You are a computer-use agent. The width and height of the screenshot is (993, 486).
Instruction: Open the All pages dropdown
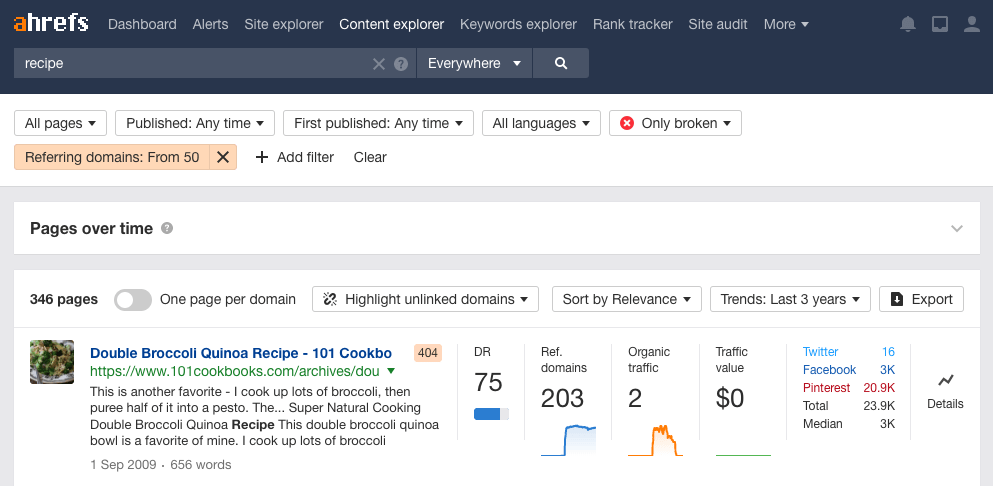tap(60, 123)
